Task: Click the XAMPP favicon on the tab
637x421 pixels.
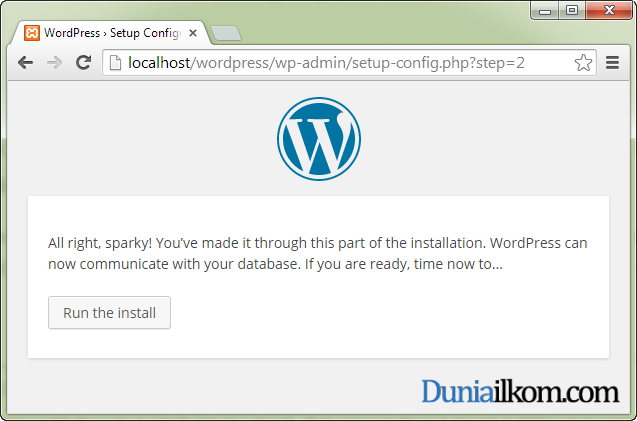Action: point(32,33)
